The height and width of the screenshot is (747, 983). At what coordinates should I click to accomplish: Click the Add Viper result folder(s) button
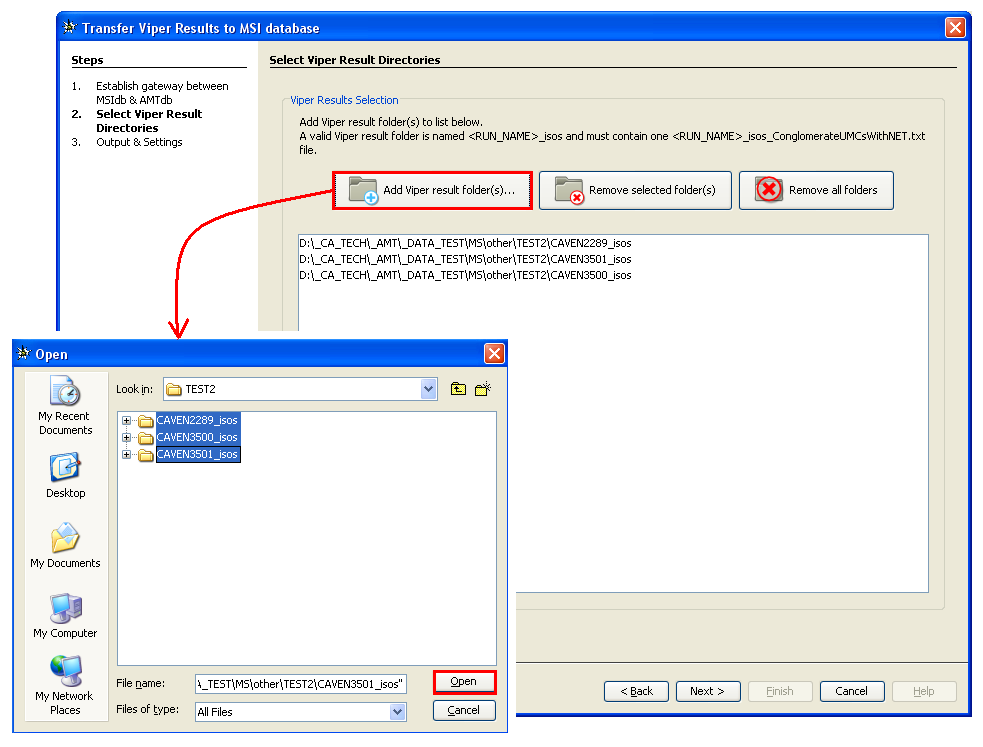point(431,190)
